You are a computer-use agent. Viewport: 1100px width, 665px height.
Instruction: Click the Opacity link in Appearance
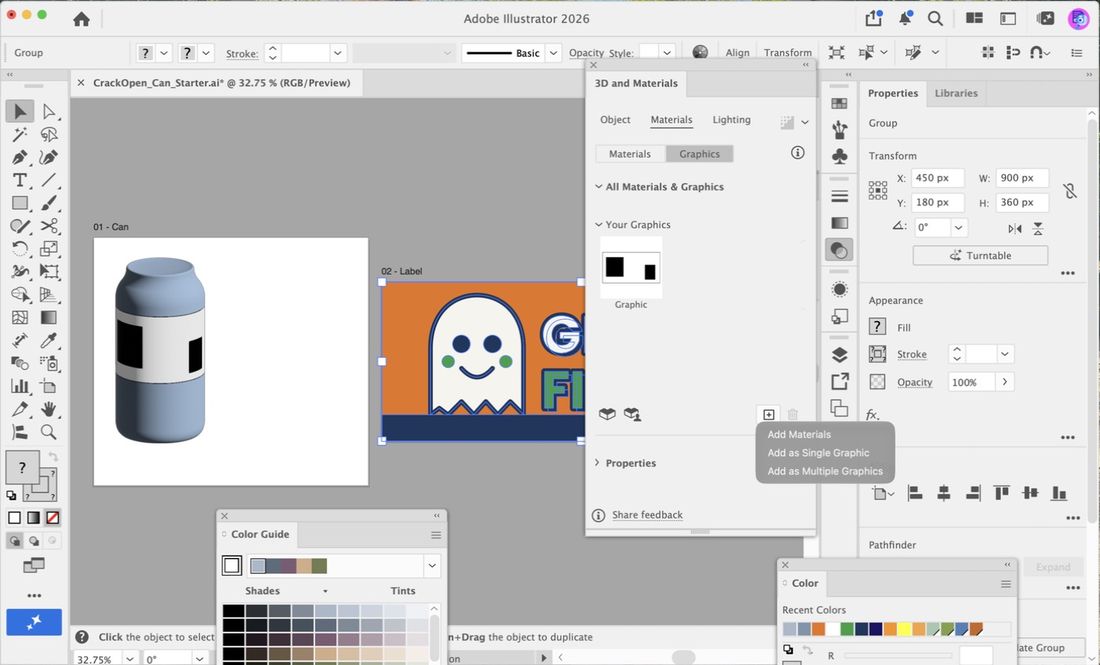[914, 382]
